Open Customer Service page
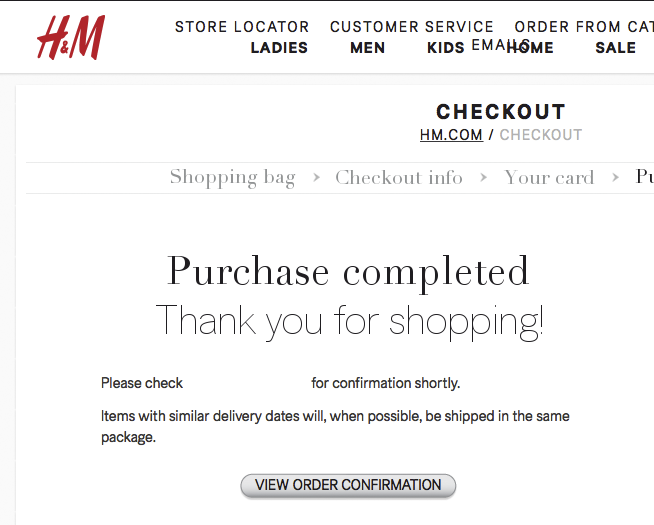The height and width of the screenshot is (525, 654). point(412,27)
